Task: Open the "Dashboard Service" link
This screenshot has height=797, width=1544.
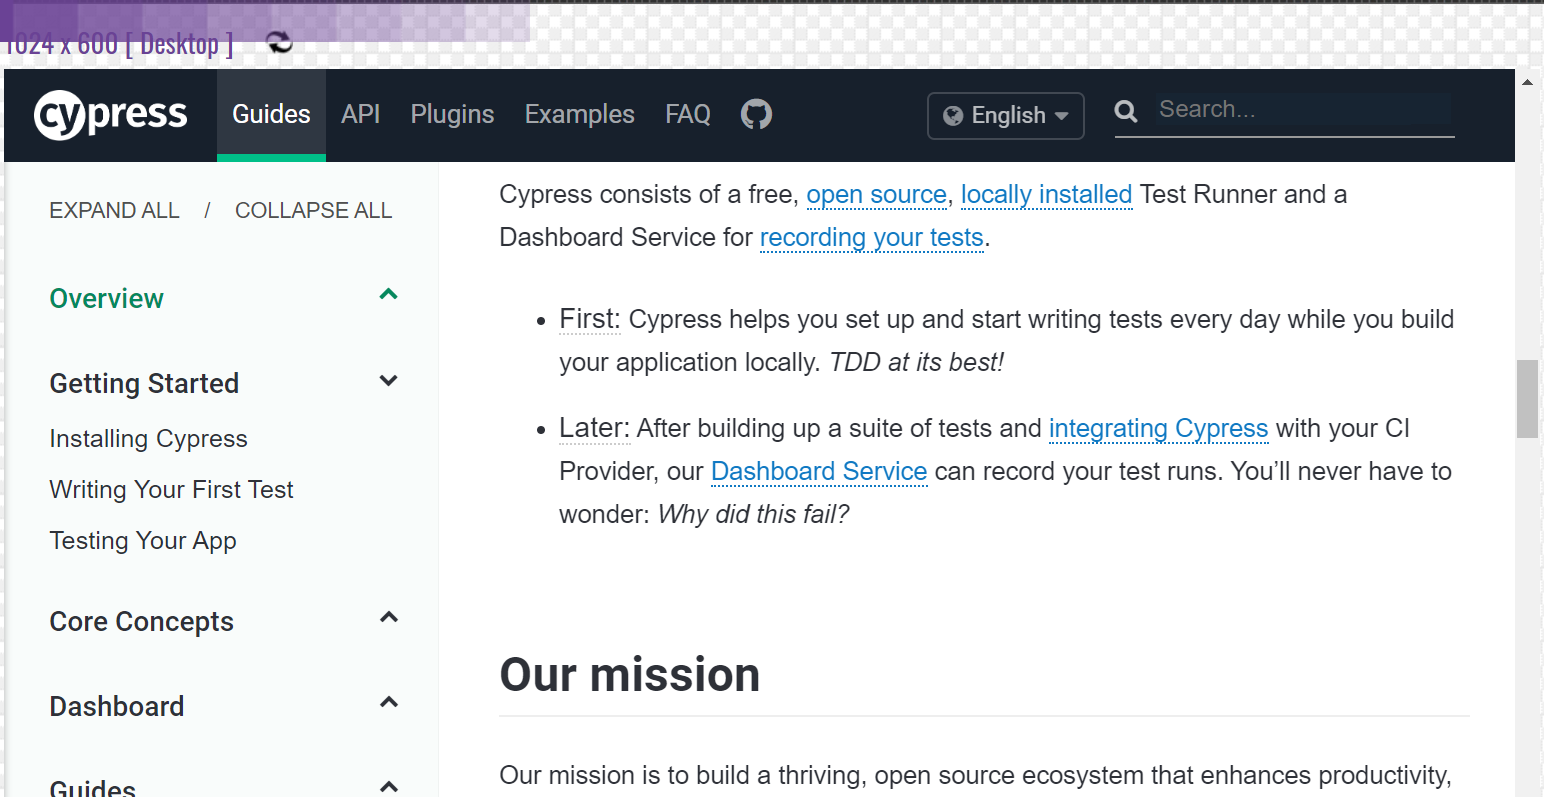Action: point(819,471)
